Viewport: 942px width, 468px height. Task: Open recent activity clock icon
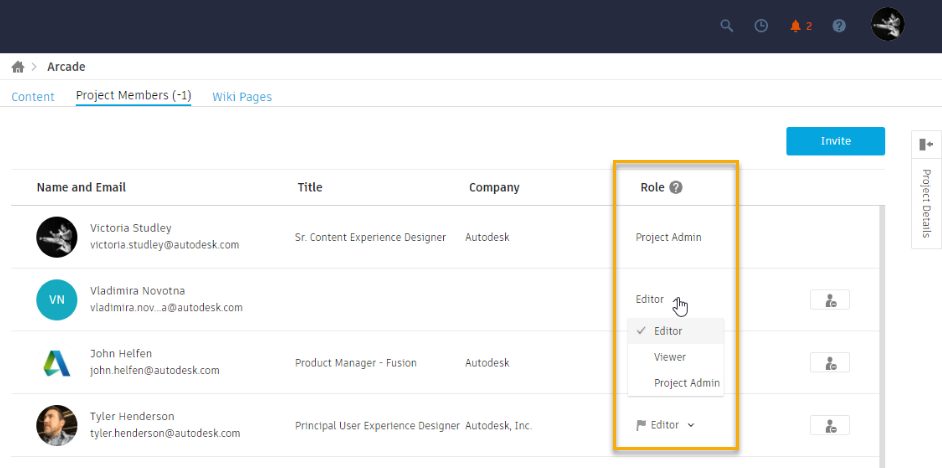[761, 26]
